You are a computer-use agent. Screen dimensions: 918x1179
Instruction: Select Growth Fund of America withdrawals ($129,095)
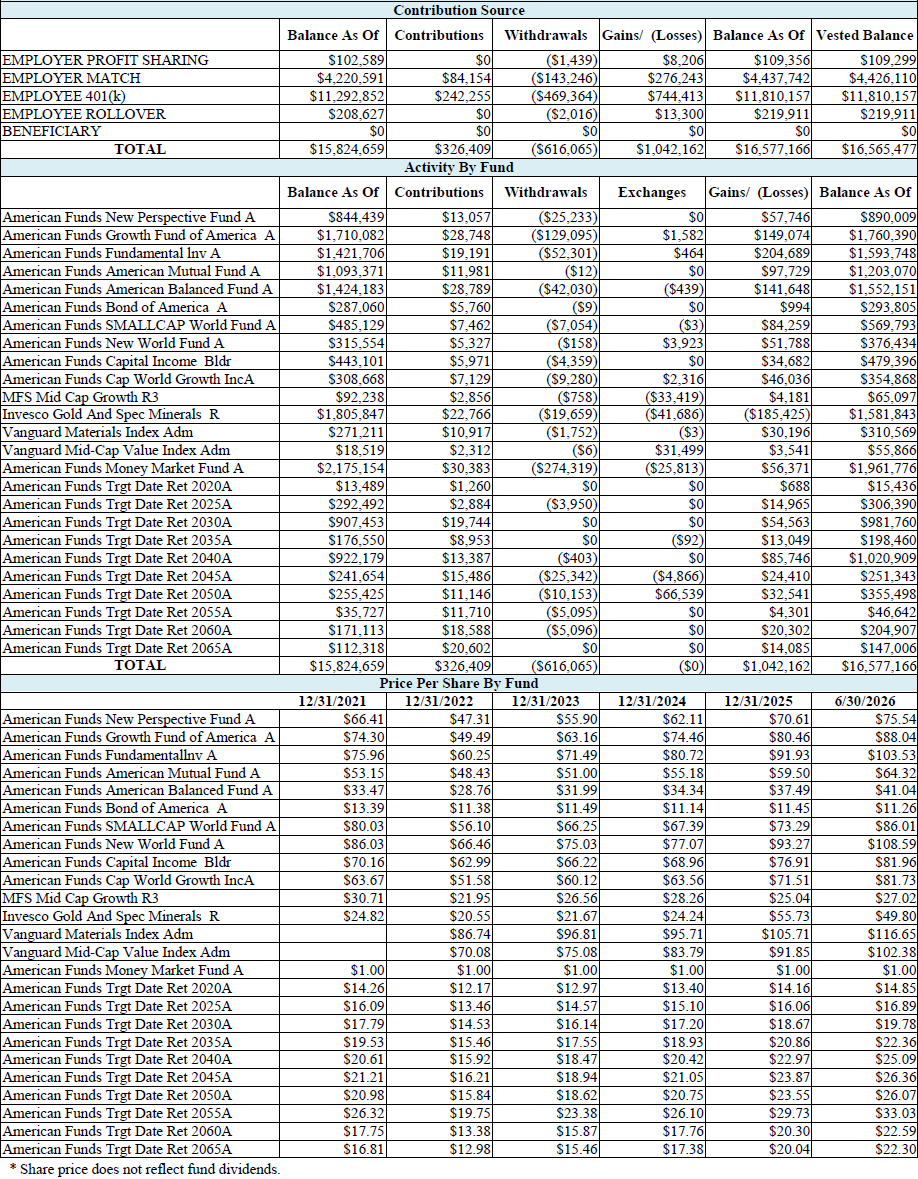click(x=564, y=235)
